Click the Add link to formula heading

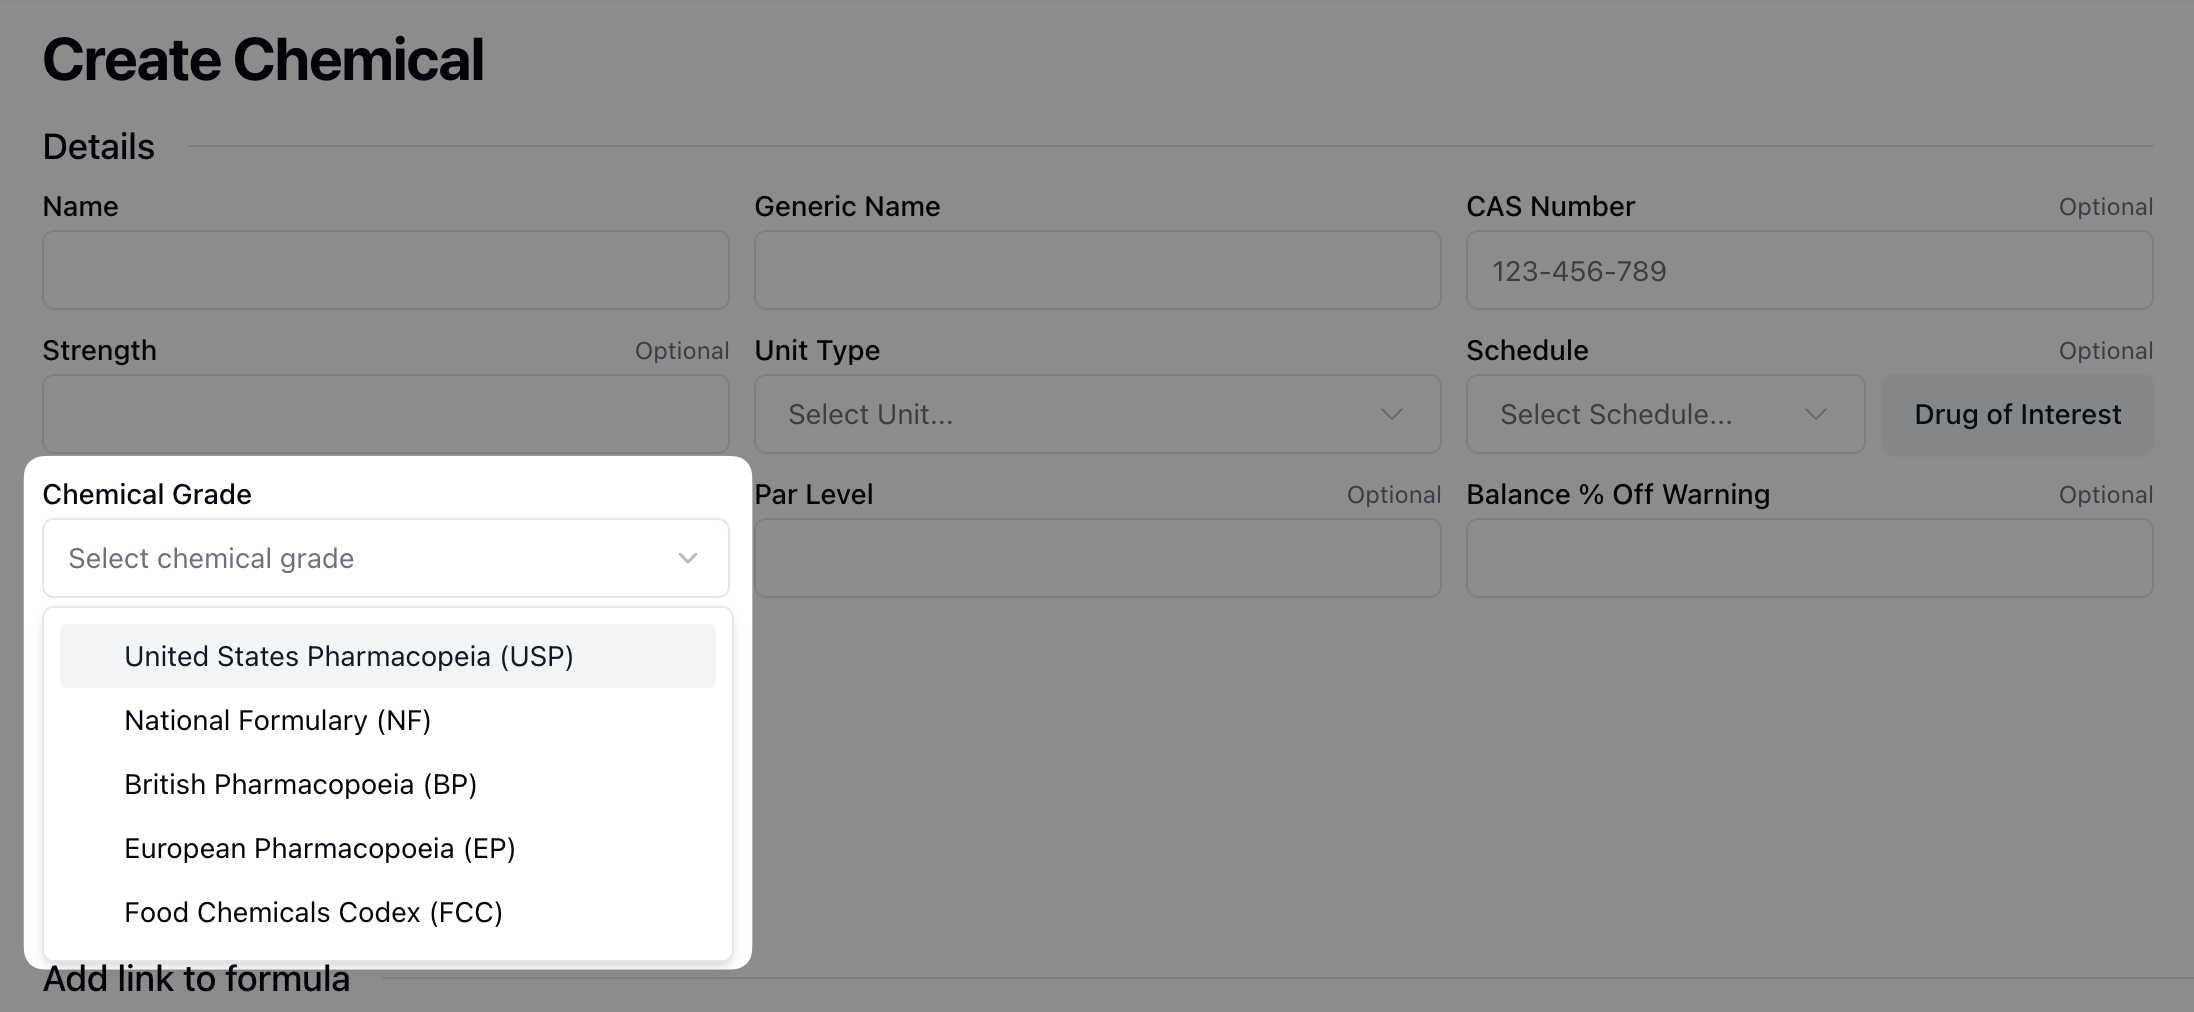click(196, 980)
